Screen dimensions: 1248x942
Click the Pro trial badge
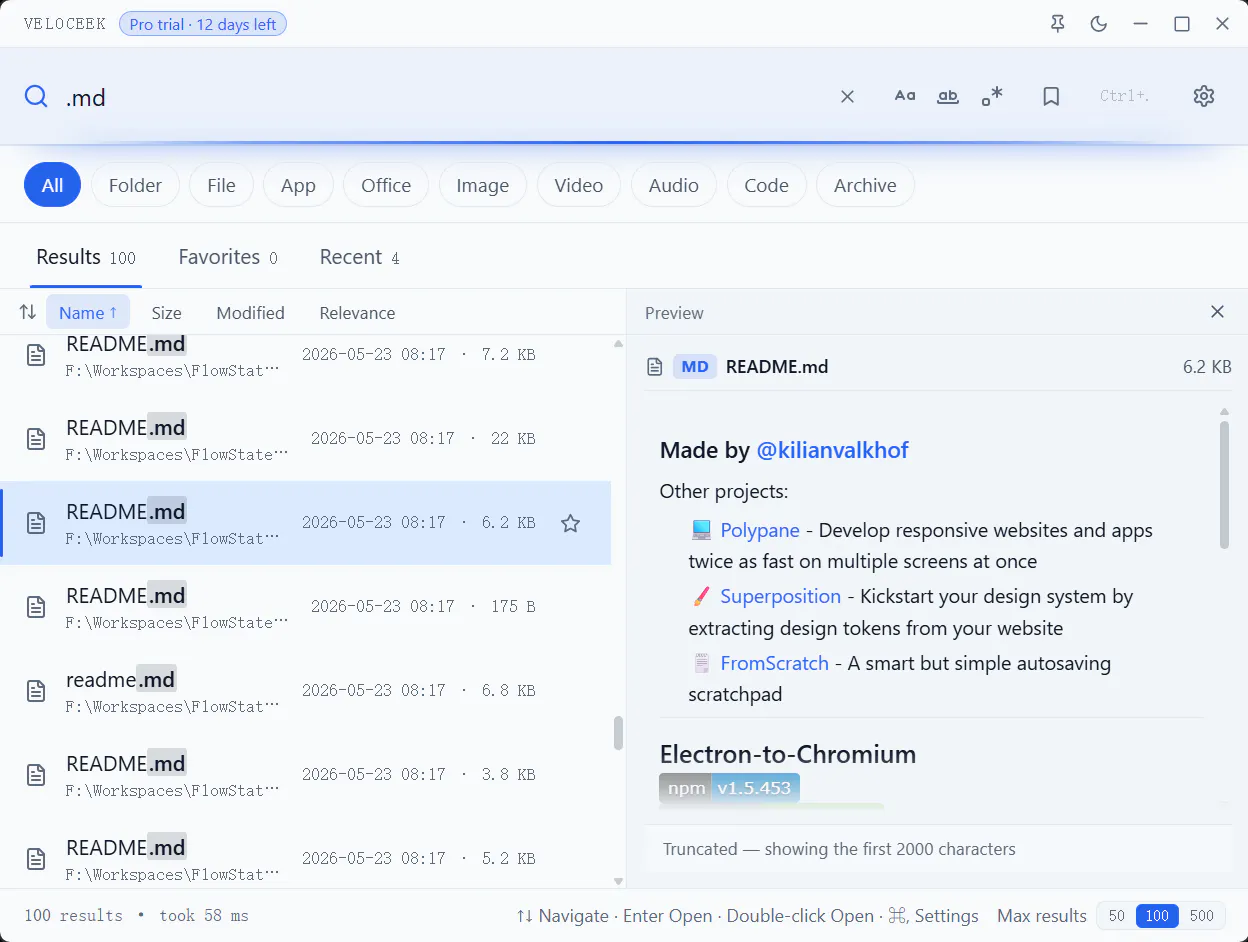coord(203,24)
